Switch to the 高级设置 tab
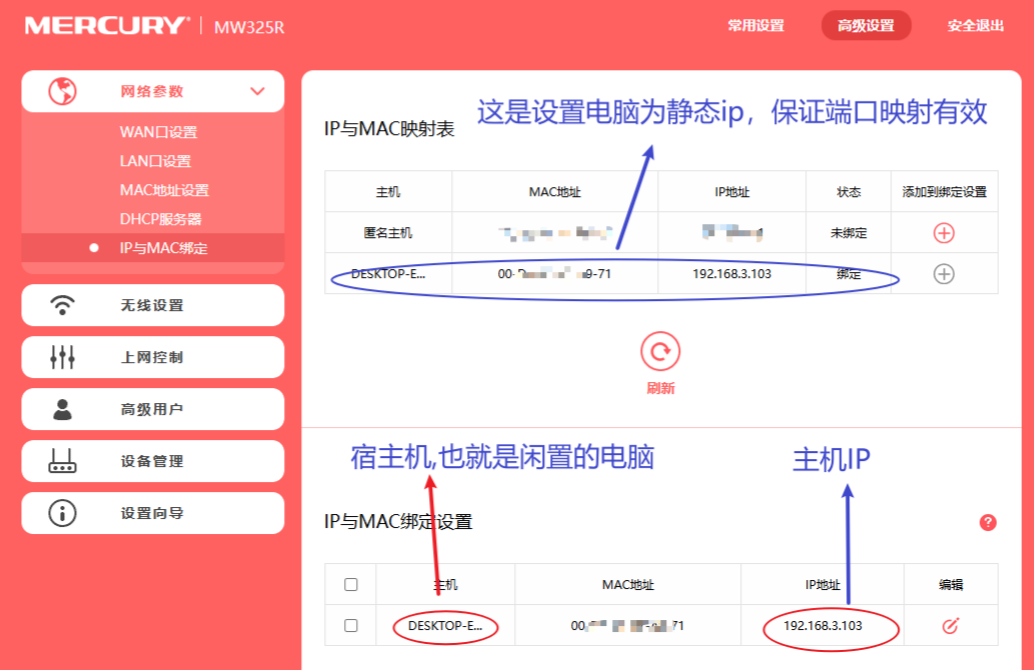Image resolution: width=1034 pixels, height=670 pixels. click(866, 26)
